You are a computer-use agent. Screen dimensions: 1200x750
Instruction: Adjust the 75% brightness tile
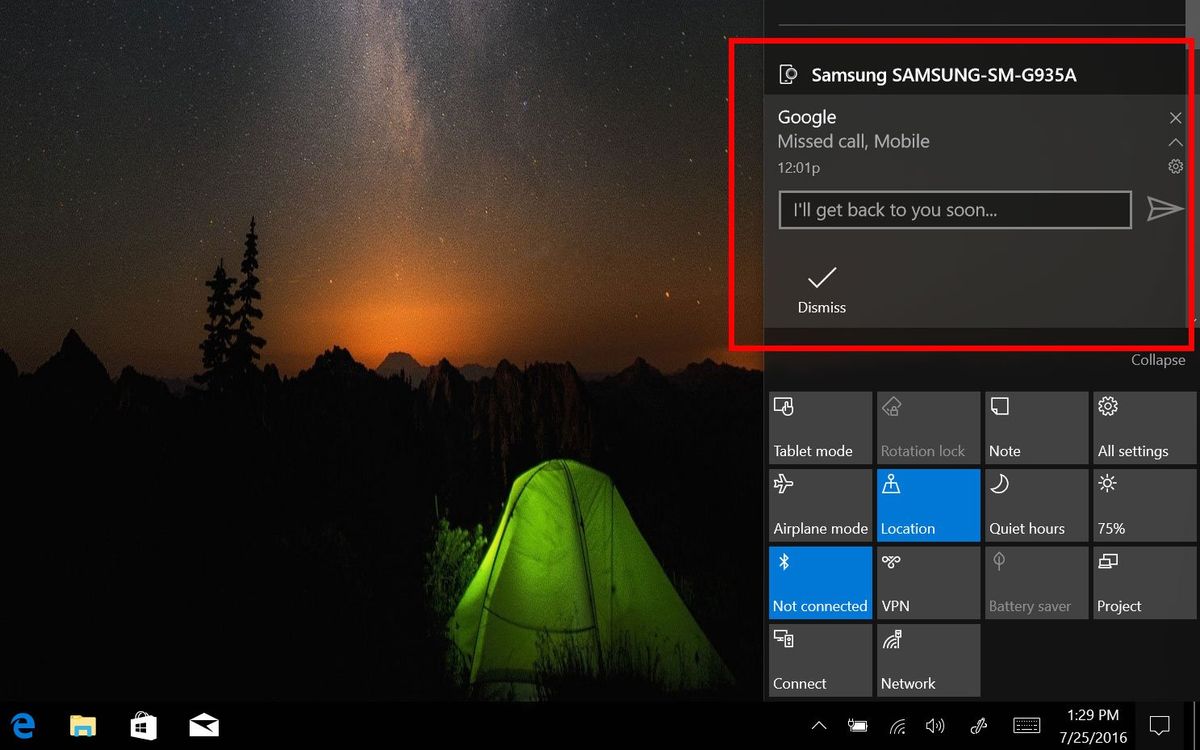(1143, 505)
